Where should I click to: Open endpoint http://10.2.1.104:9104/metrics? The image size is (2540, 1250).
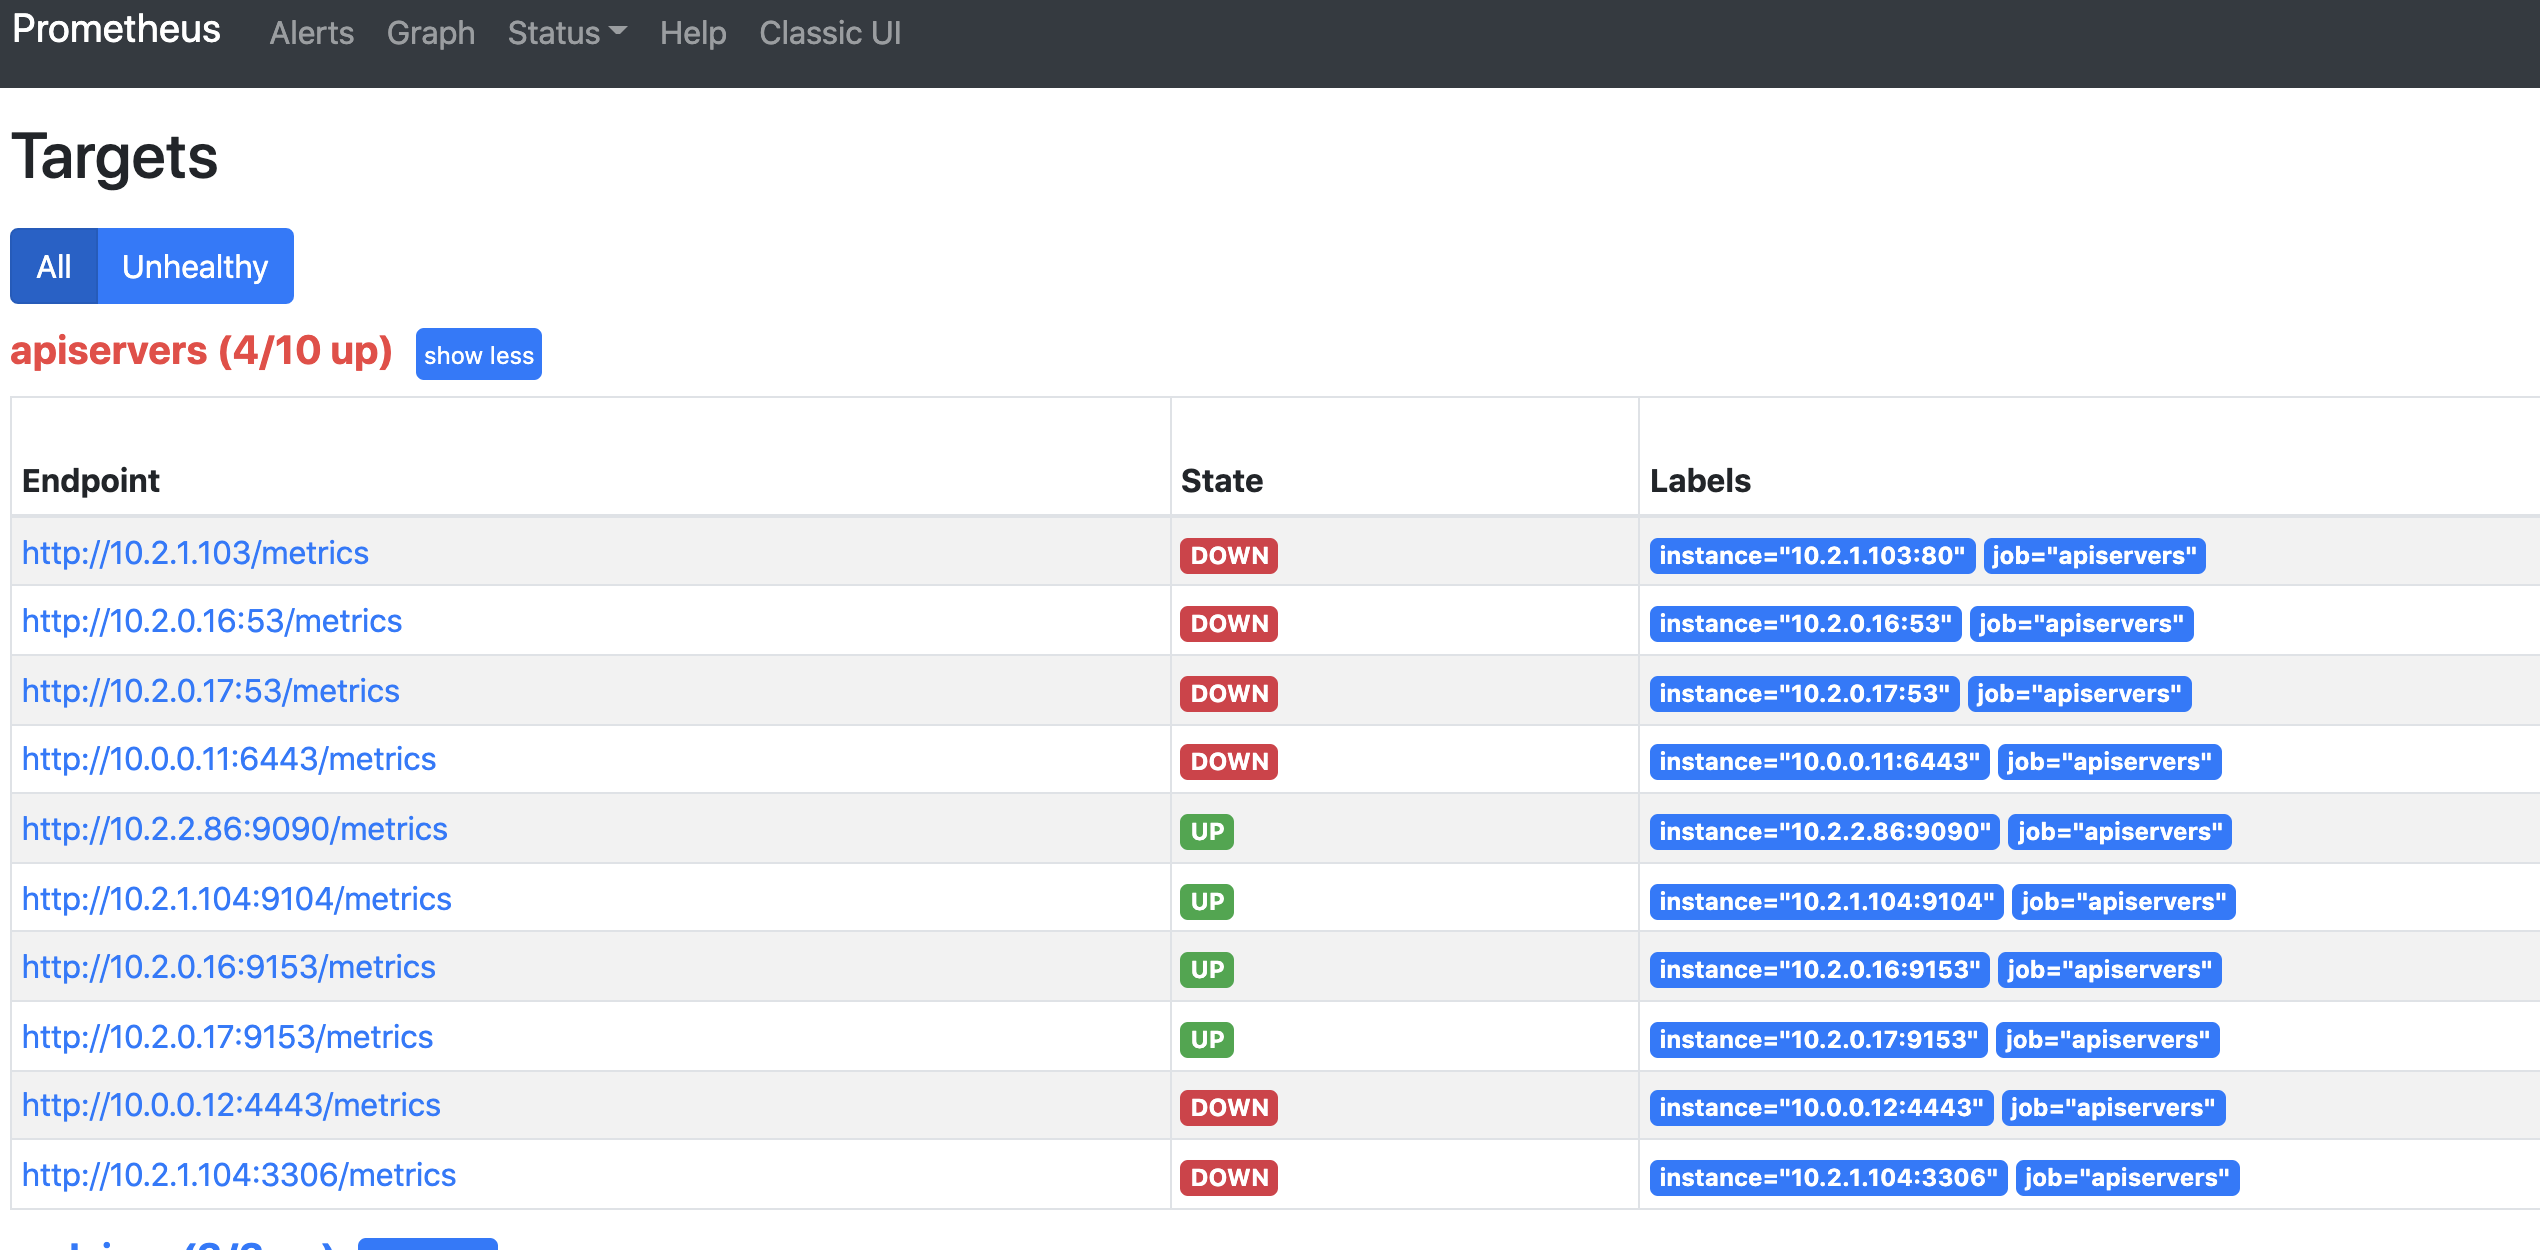click(237, 899)
